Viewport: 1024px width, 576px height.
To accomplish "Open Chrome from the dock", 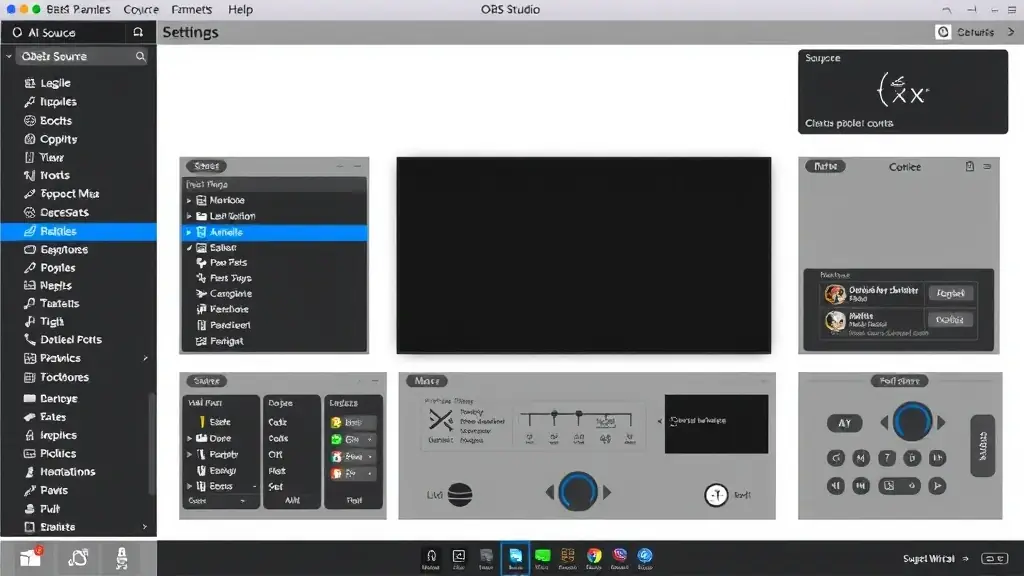I will click(594, 557).
